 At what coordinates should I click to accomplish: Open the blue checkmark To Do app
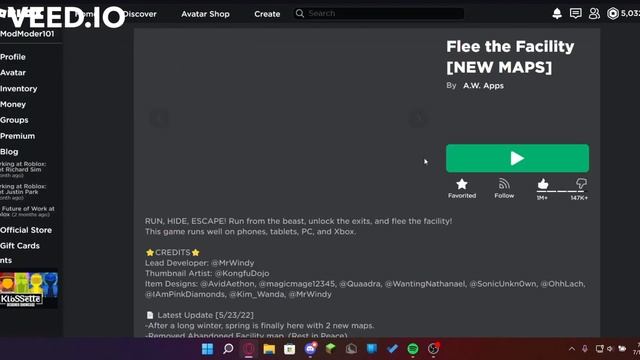coord(392,349)
